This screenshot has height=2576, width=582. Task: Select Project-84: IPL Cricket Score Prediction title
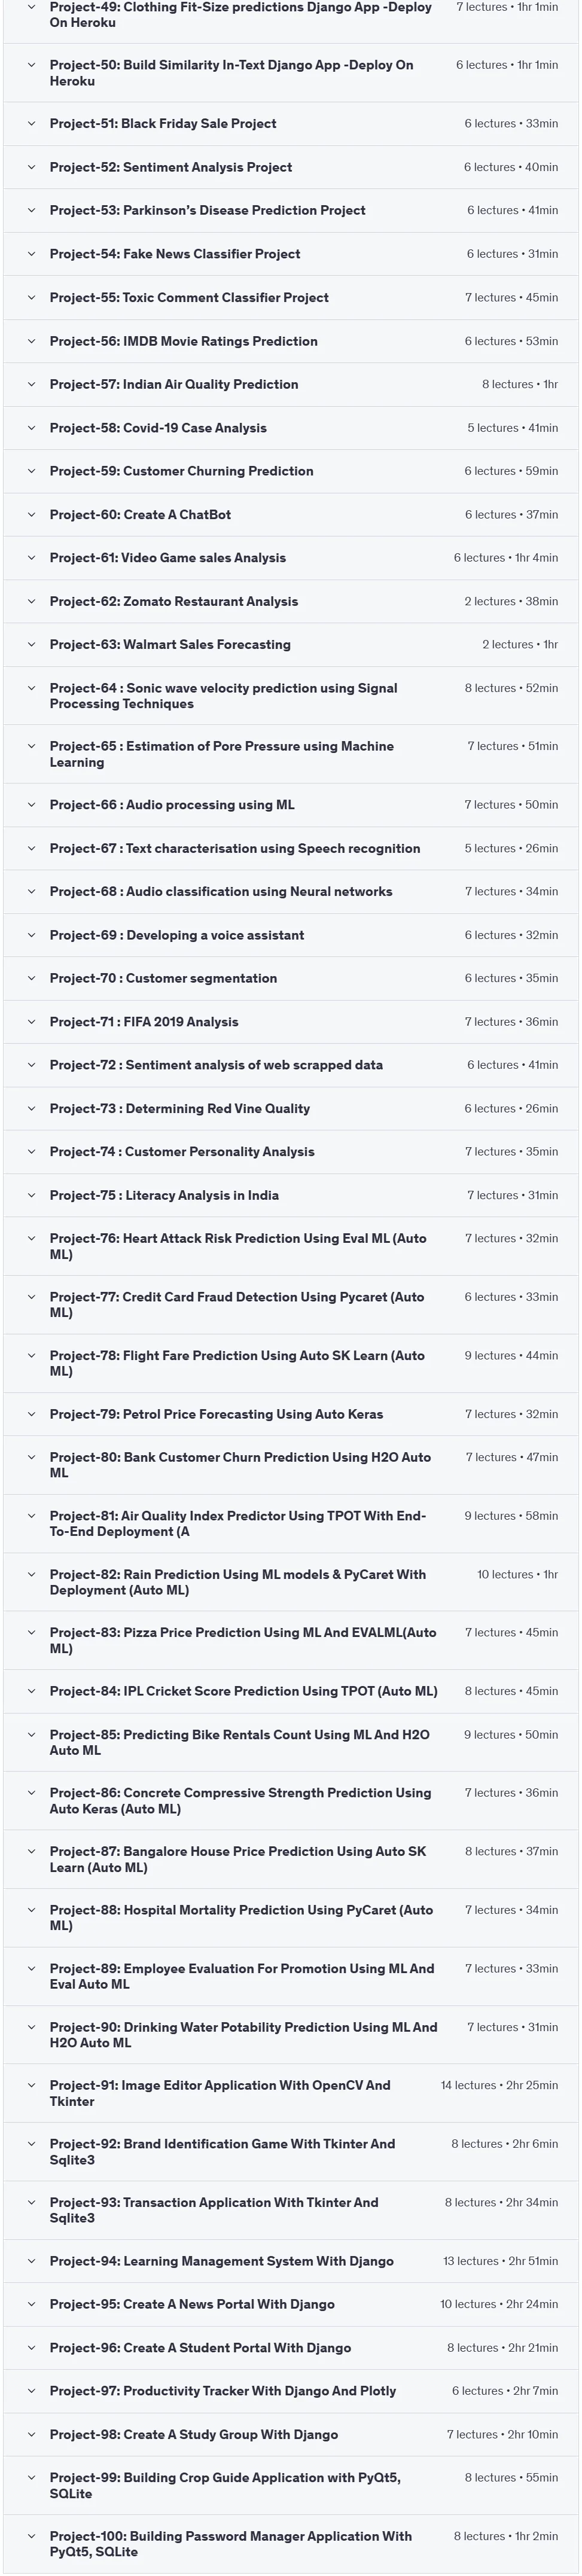point(243,1692)
